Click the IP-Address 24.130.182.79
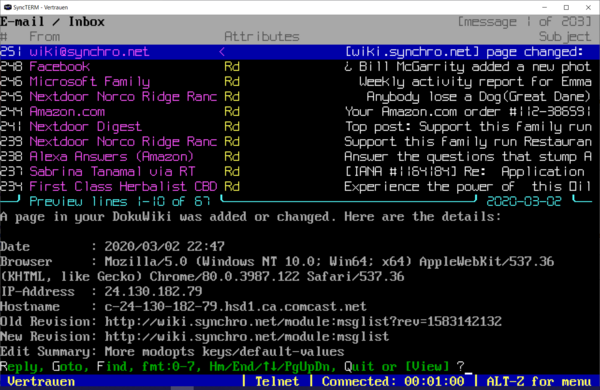This screenshot has height=390, width=600. 153,292
